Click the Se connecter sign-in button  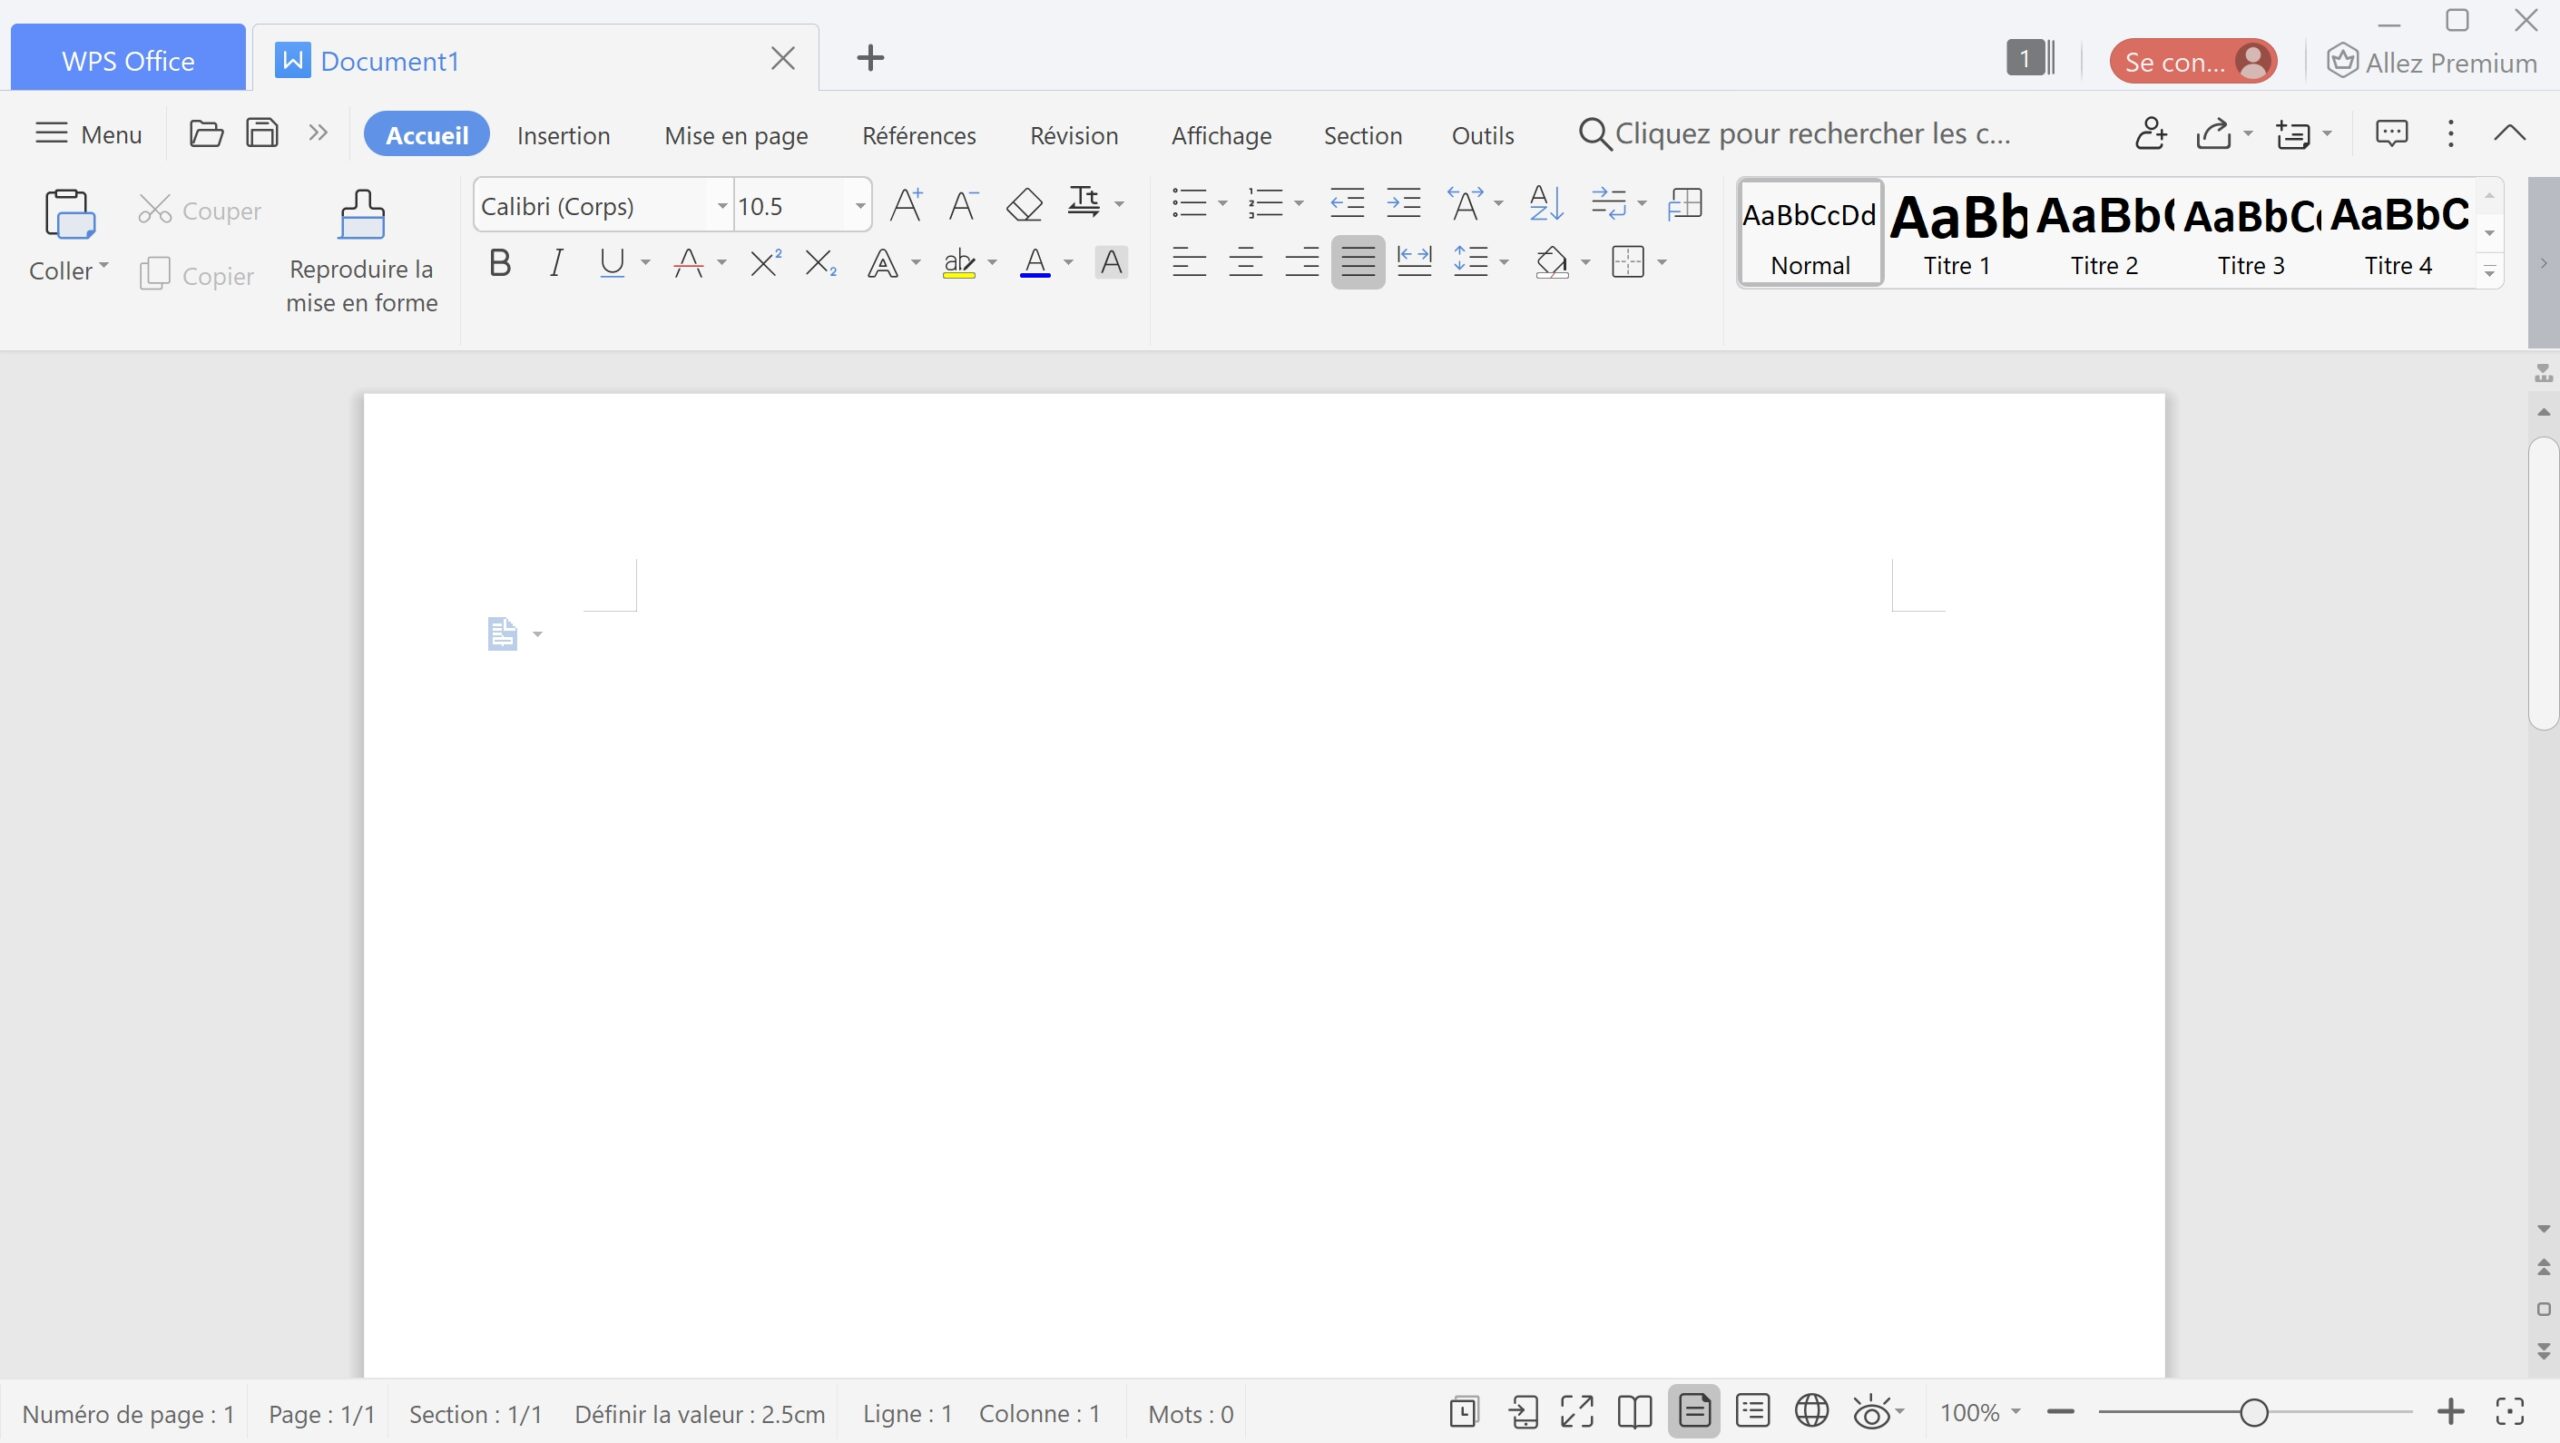[x=2193, y=61]
